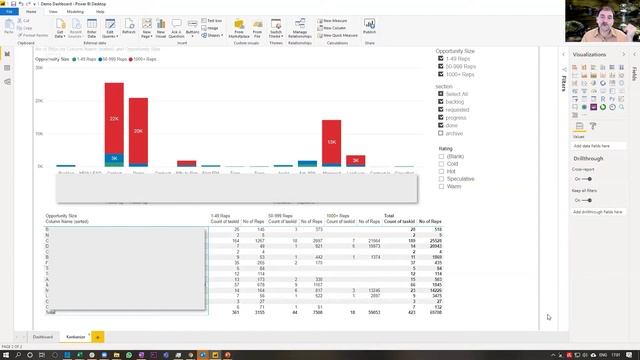Switch to the Dashboard page tab
Viewport: 640px width, 360px height.
pos(43,337)
